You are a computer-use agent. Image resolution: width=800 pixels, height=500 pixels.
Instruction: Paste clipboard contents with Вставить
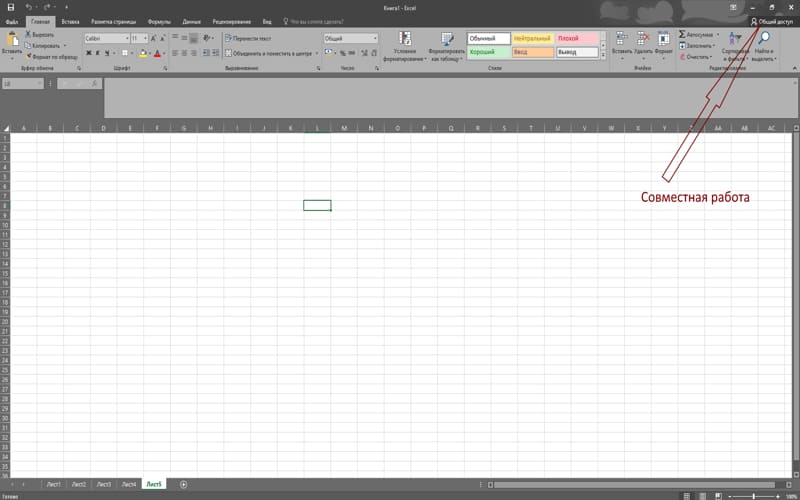12,45
